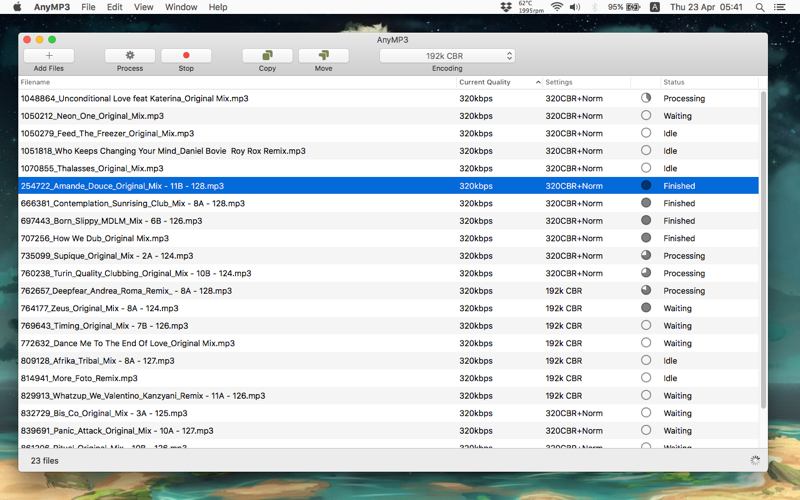Click the battery 95% indicator
This screenshot has width=800, height=500.
point(624,7)
